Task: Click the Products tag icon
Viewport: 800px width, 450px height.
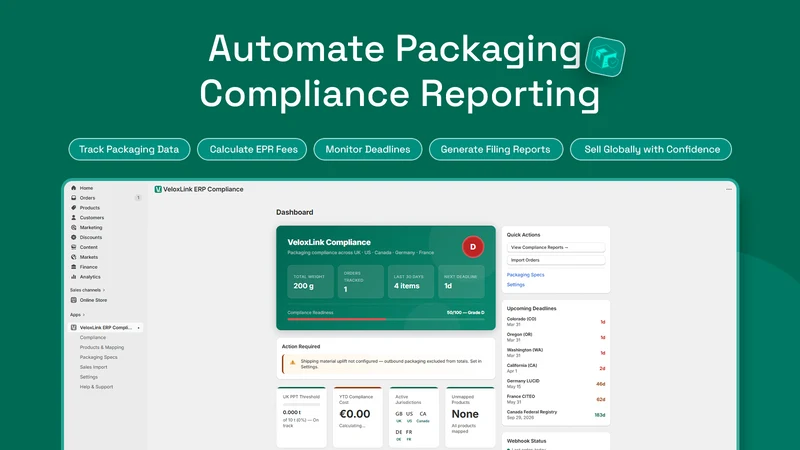Action: (x=73, y=208)
